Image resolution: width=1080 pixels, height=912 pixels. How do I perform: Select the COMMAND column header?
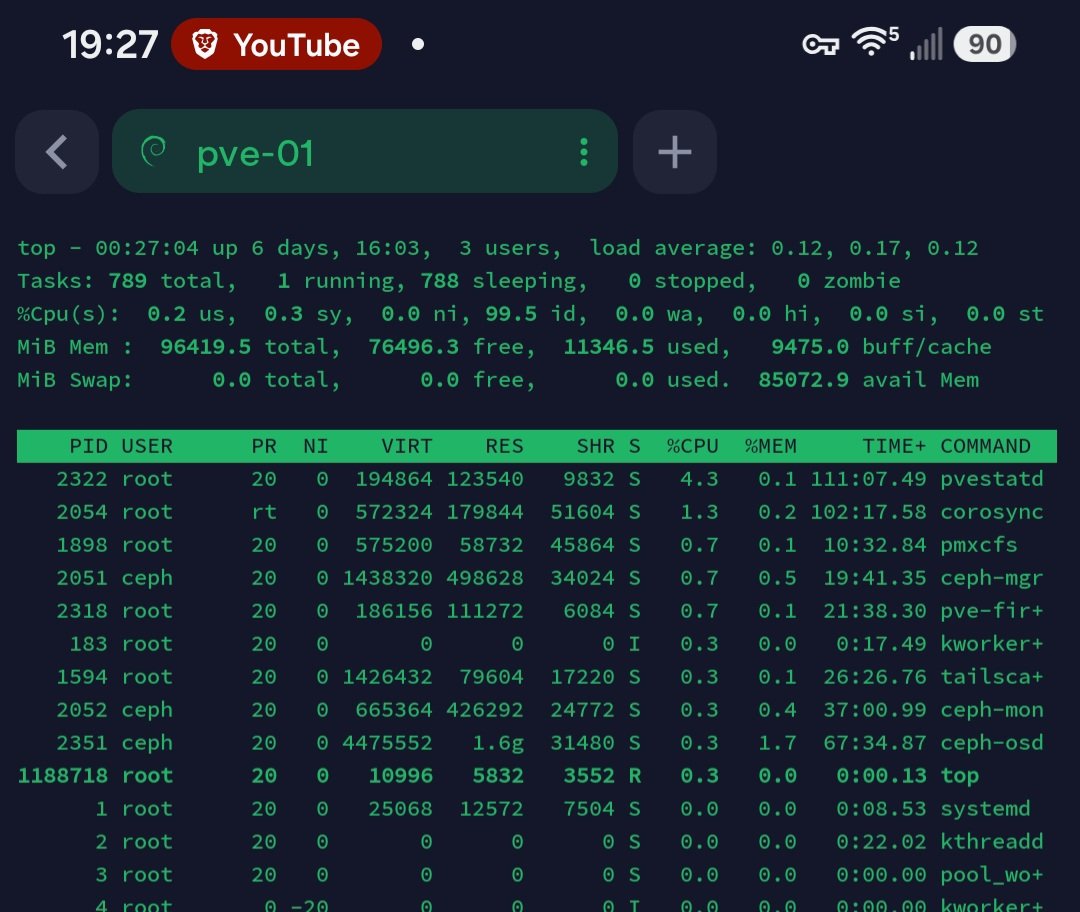click(x=985, y=446)
